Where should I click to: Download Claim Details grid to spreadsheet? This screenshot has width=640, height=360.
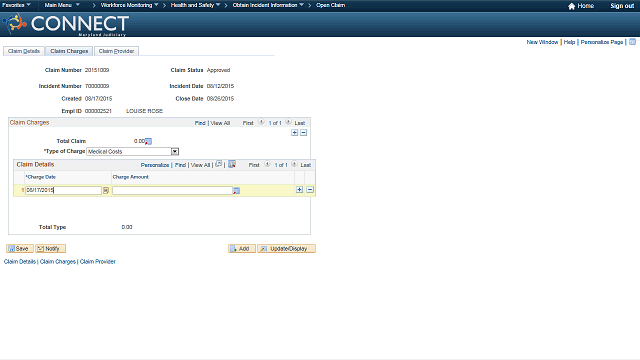[232, 164]
